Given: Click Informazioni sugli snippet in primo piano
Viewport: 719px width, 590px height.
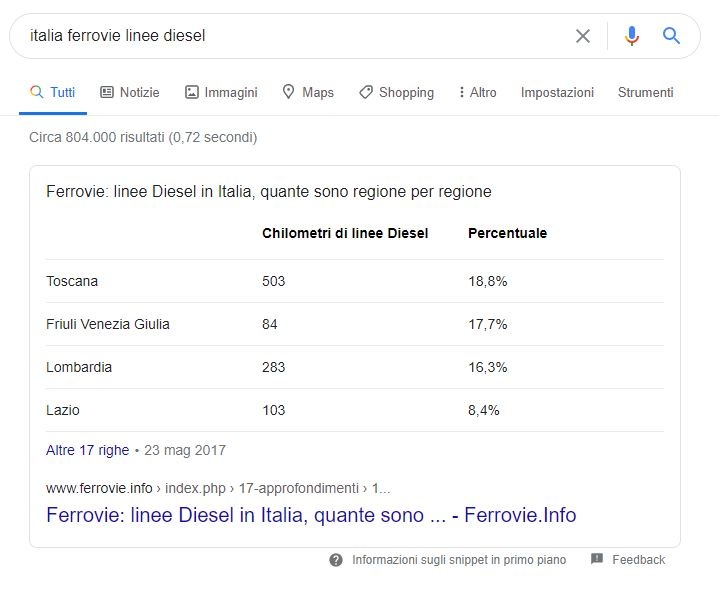Looking at the screenshot, I should coord(459,560).
